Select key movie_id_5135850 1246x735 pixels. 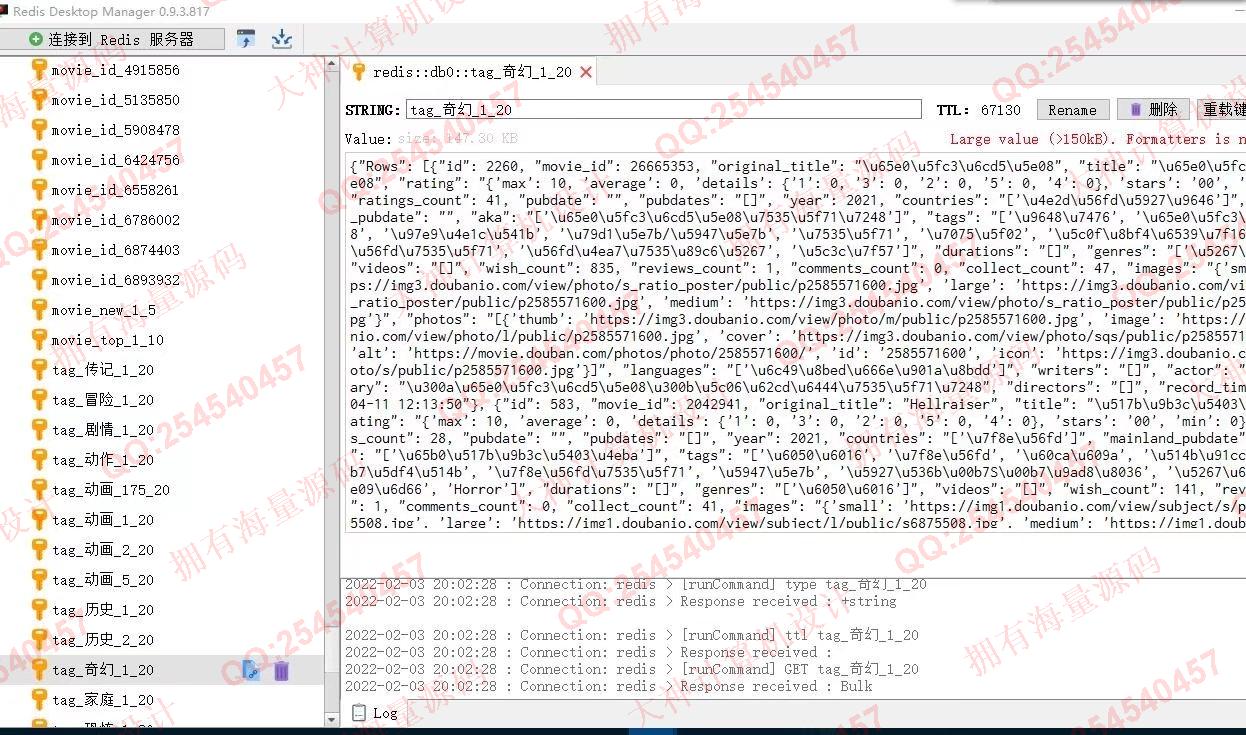[115, 100]
